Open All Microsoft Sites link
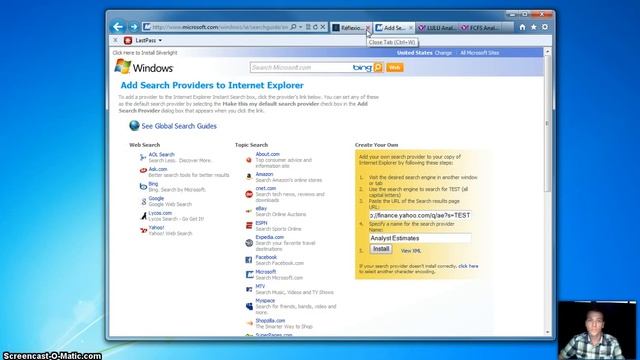The height and width of the screenshot is (360, 640). pos(480,53)
